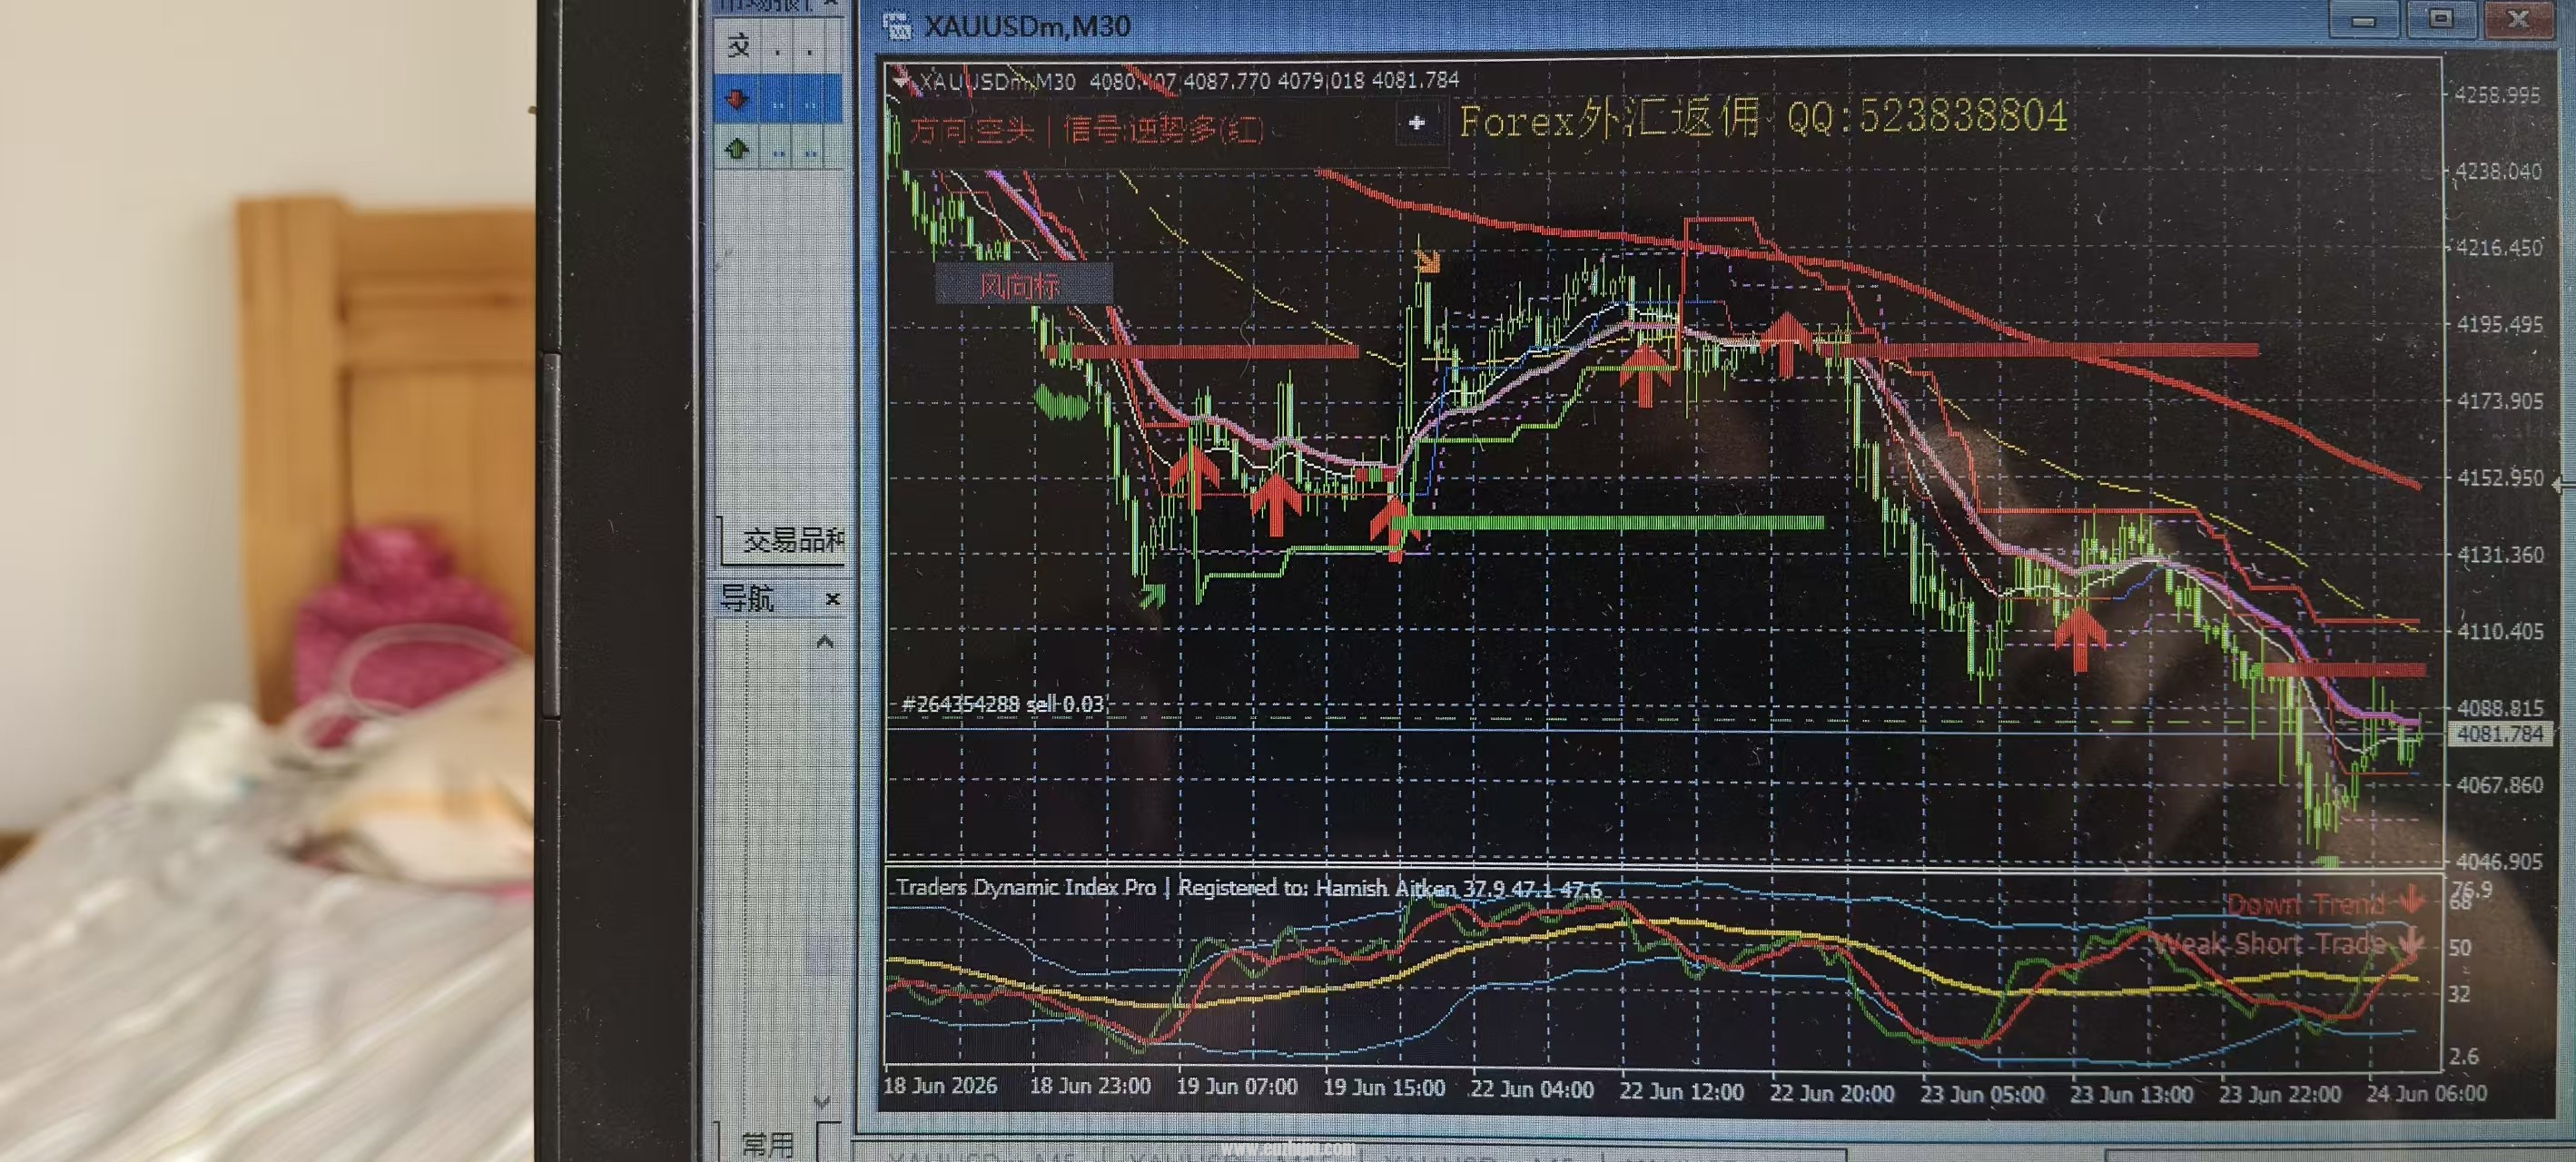
Task: Click the 交 column header in Market Watch
Action: [738, 46]
